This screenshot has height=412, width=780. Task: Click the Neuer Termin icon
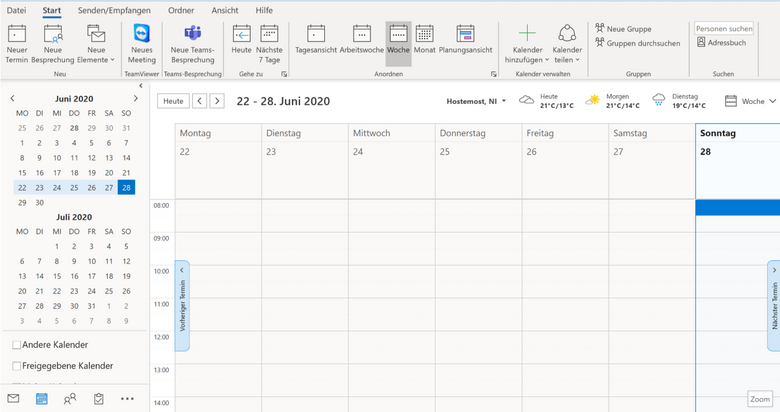(x=17, y=34)
